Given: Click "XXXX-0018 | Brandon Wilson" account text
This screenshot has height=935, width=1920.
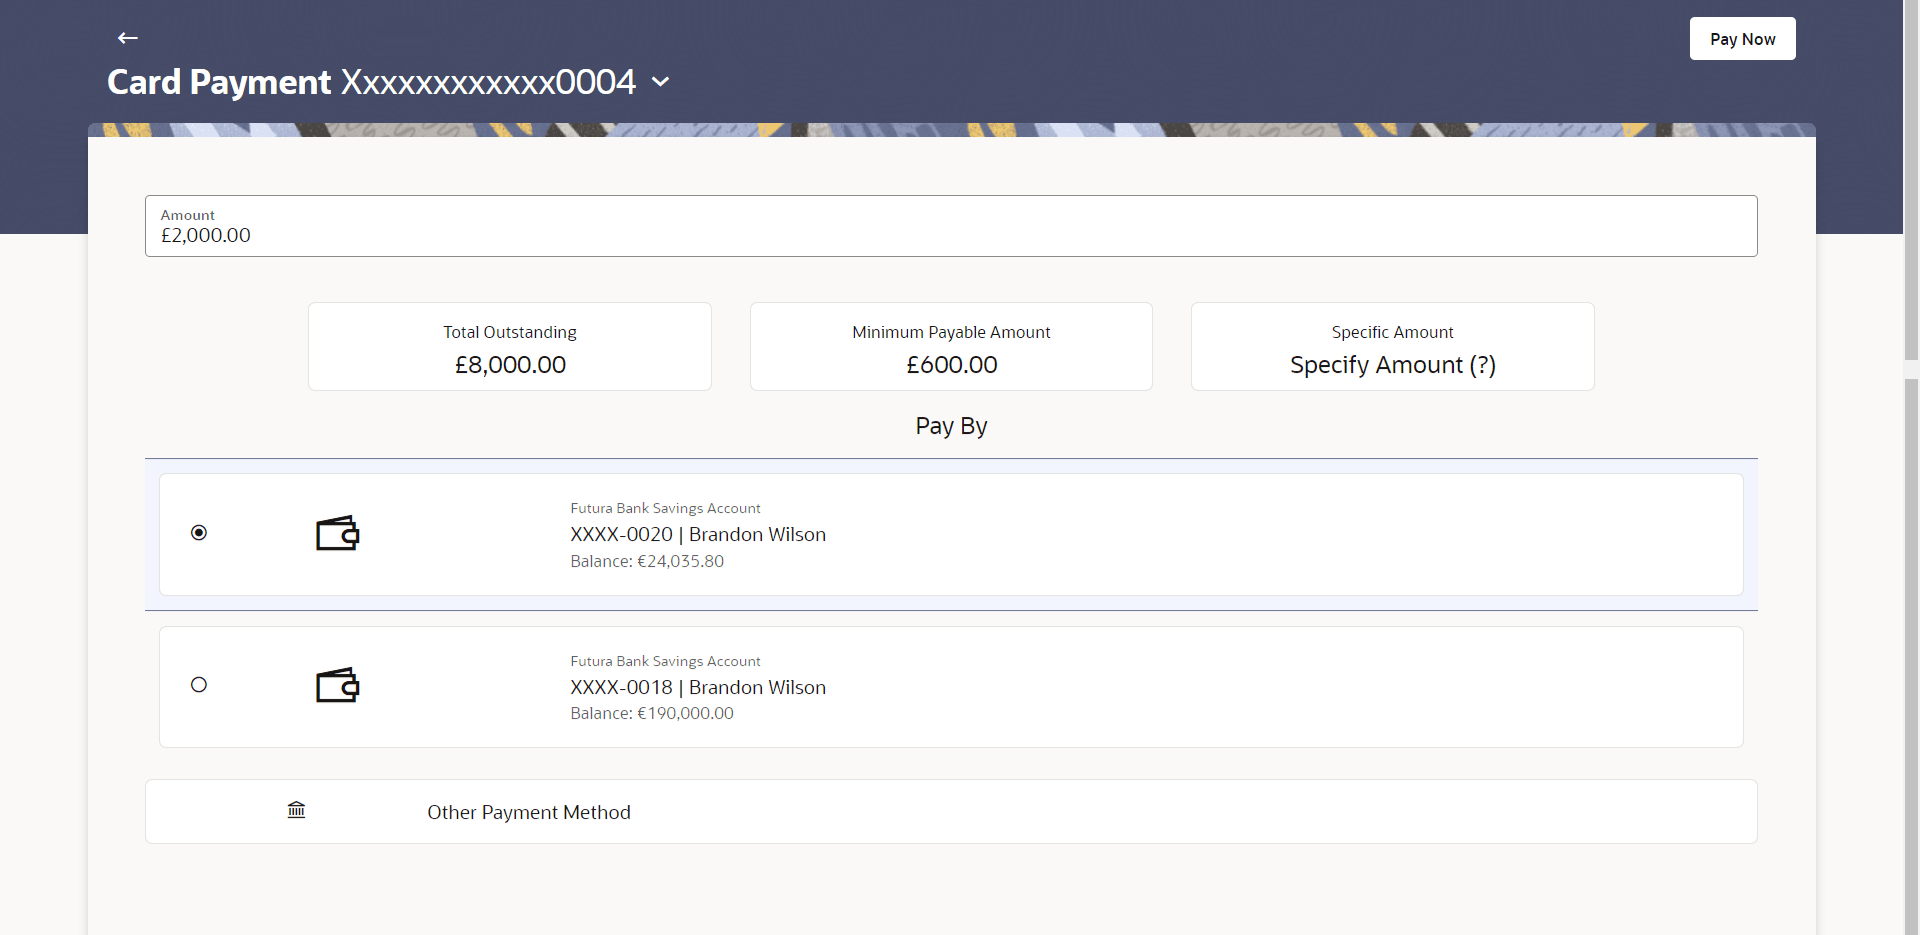Looking at the screenshot, I should point(698,688).
